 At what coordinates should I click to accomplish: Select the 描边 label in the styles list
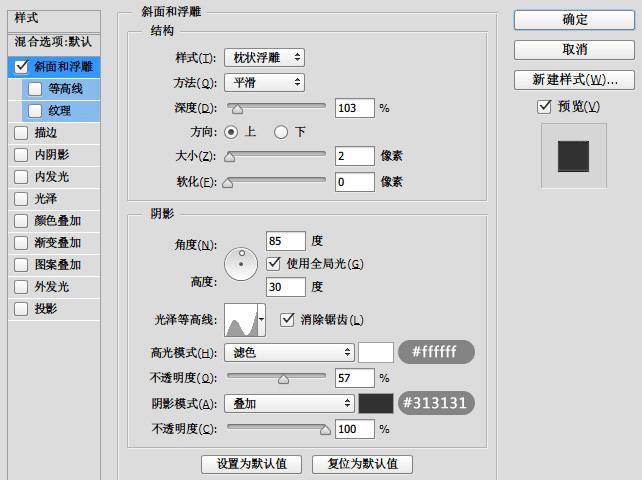coord(46,133)
